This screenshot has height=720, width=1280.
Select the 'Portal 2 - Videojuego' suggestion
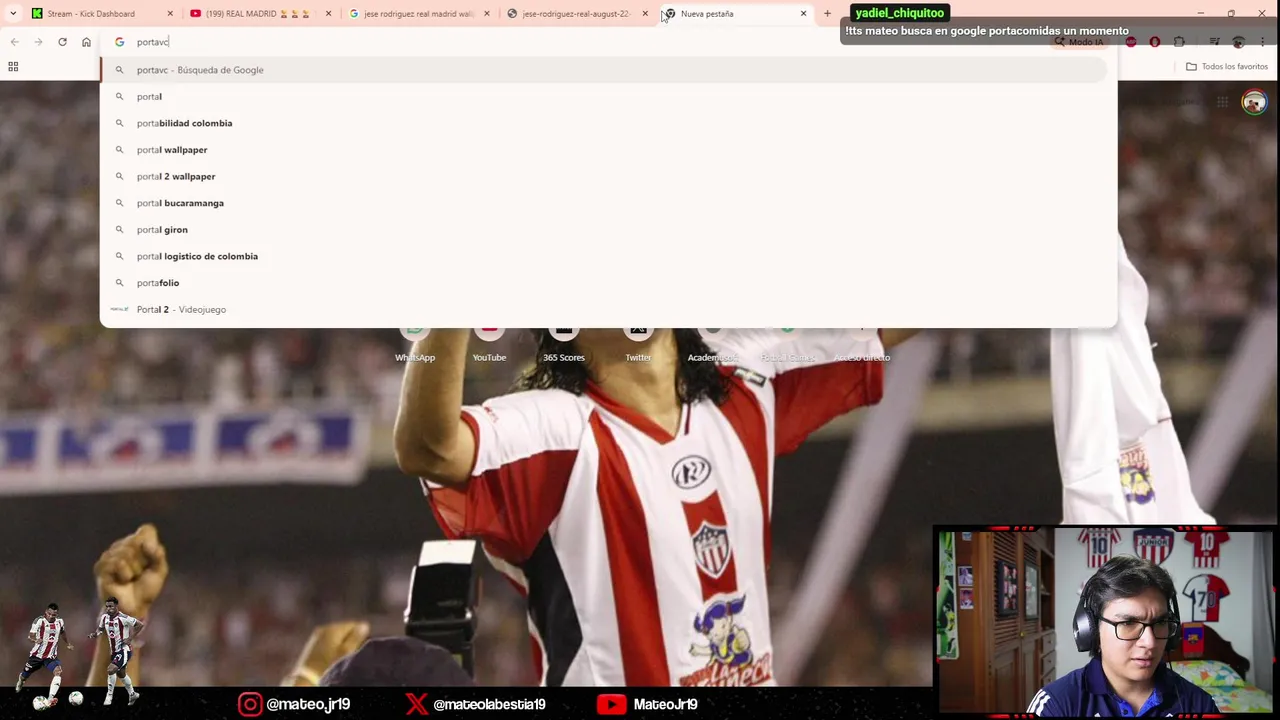click(x=608, y=309)
